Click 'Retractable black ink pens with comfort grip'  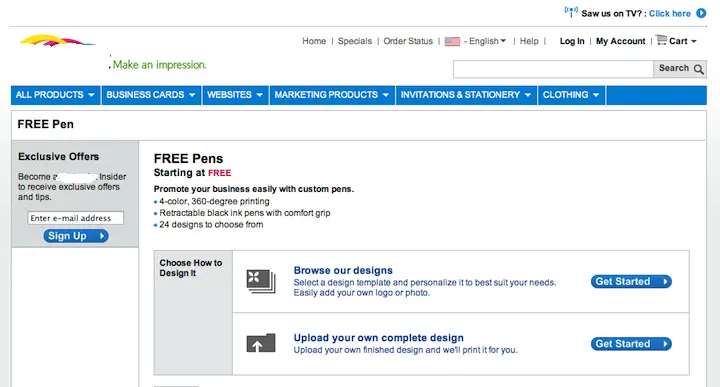click(x=245, y=213)
